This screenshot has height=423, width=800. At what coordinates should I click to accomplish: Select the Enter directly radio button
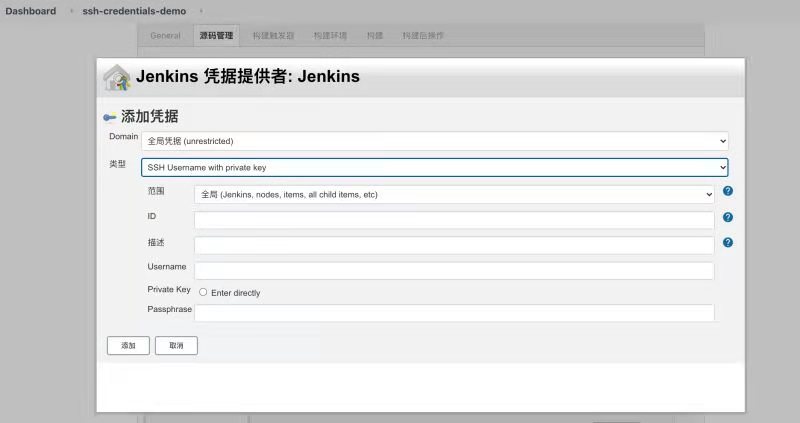click(203, 292)
